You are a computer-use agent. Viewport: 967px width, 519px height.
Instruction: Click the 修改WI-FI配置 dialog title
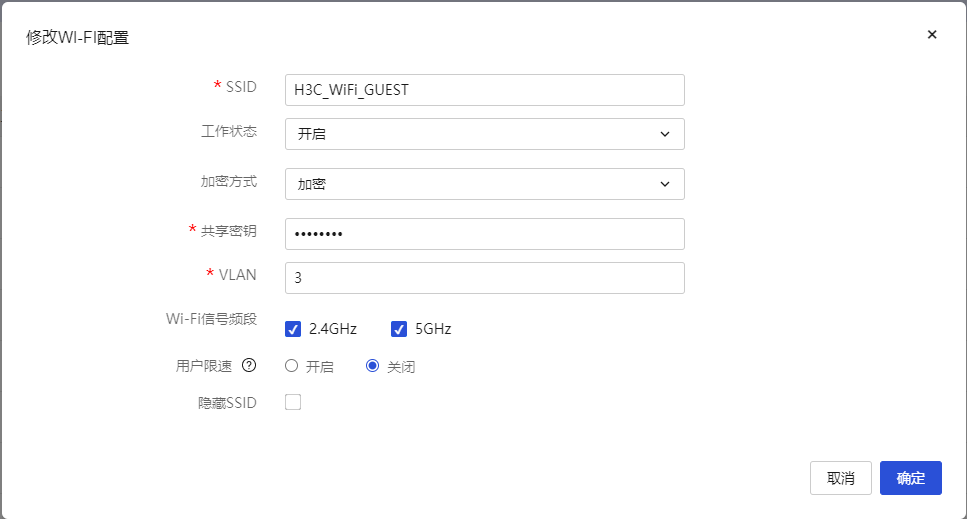click(77, 38)
